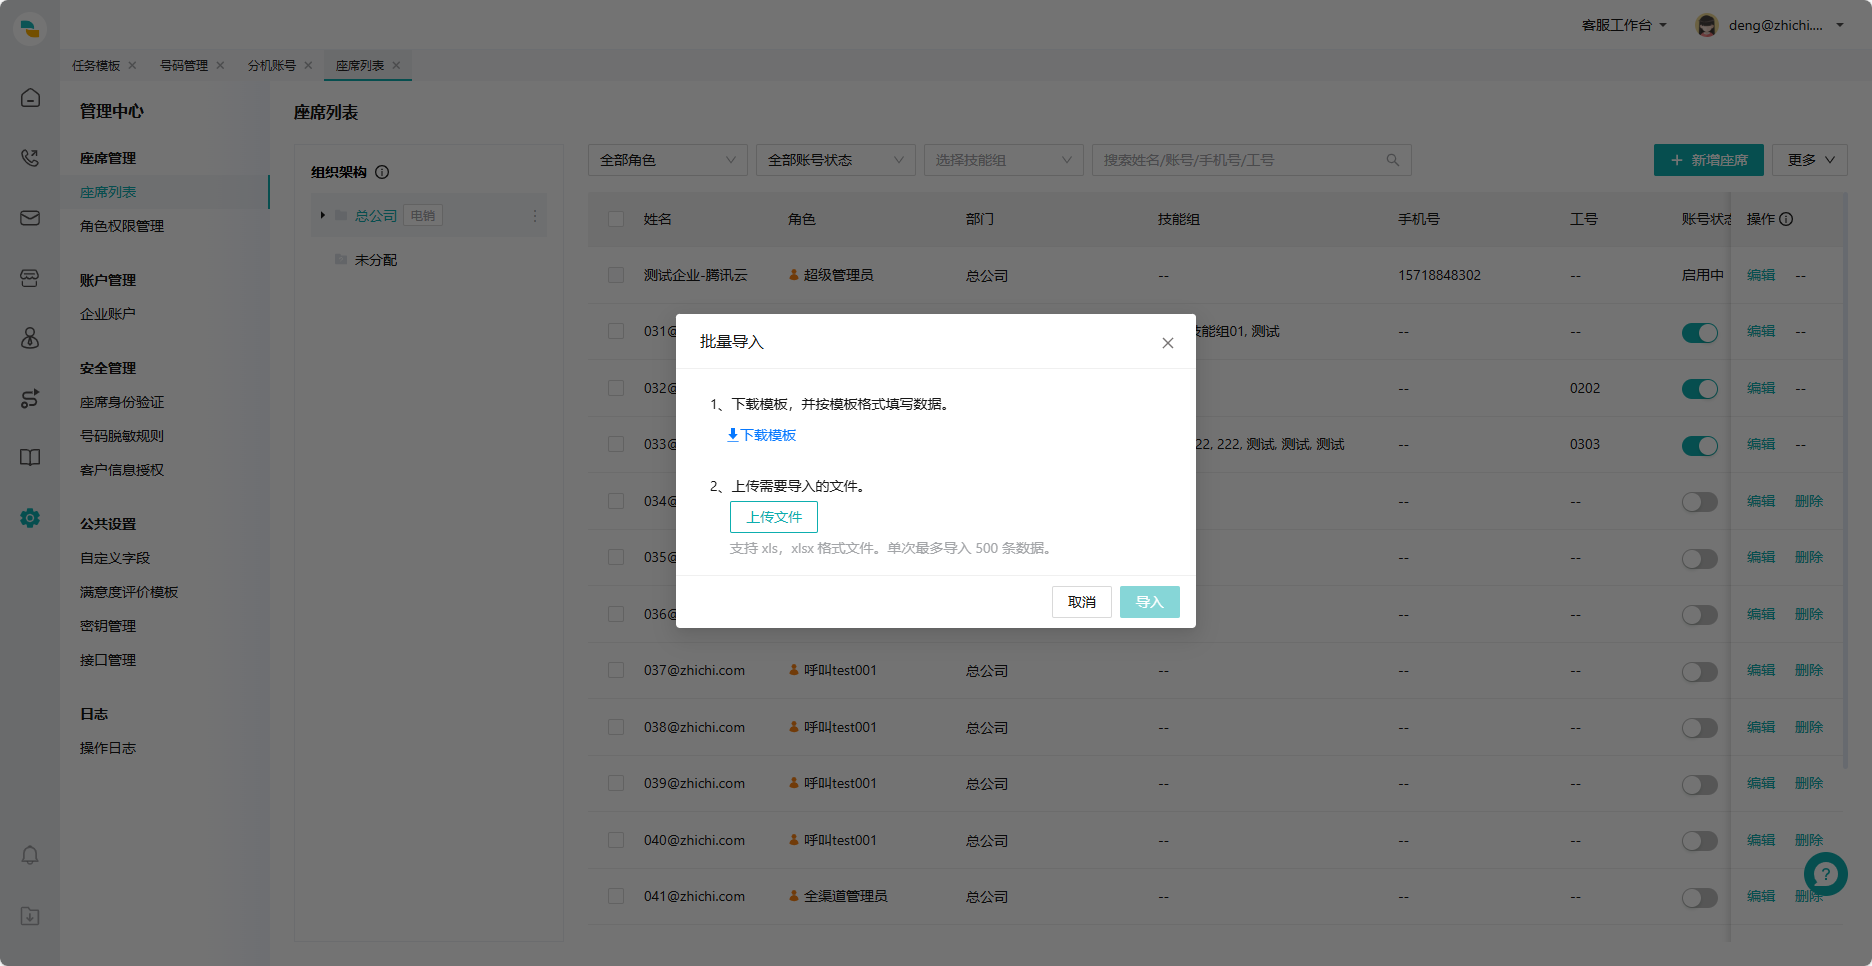Click the app logo at top left
Image resolution: width=1872 pixels, height=966 pixels.
pyautogui.click(x=30, y=28)
